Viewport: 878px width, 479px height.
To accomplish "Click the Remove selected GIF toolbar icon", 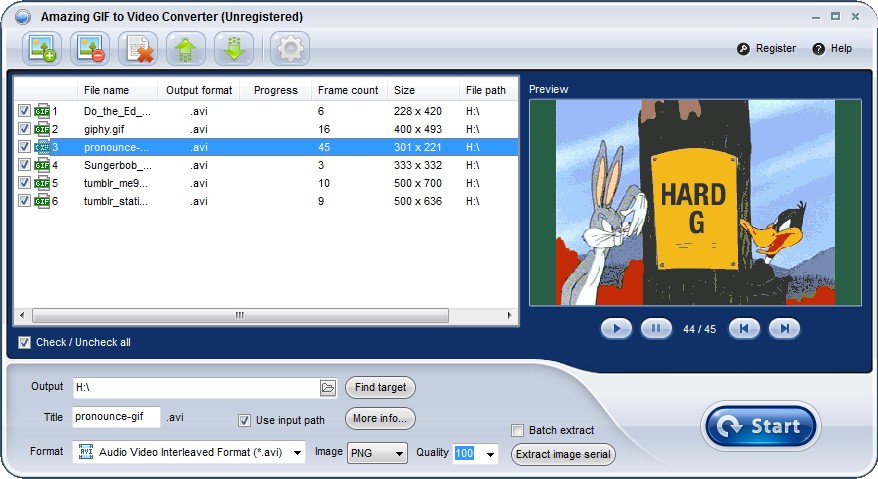I will pos(90,49).
